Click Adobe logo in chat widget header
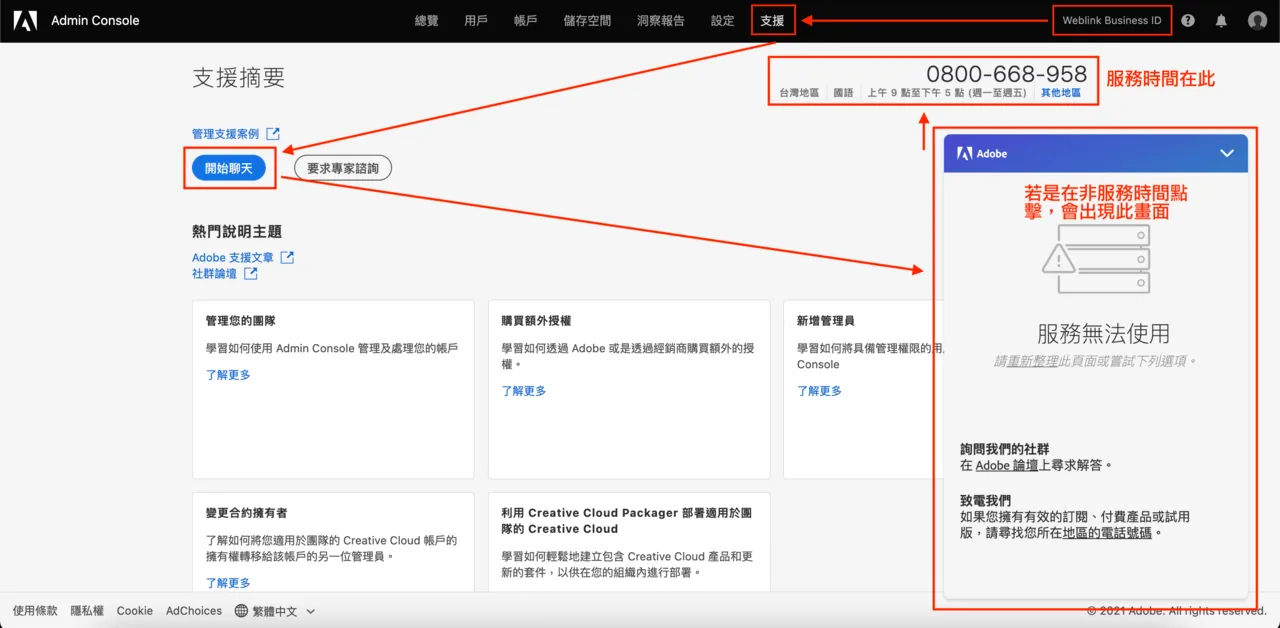The image size is (1280, 628). coord(964,154)
